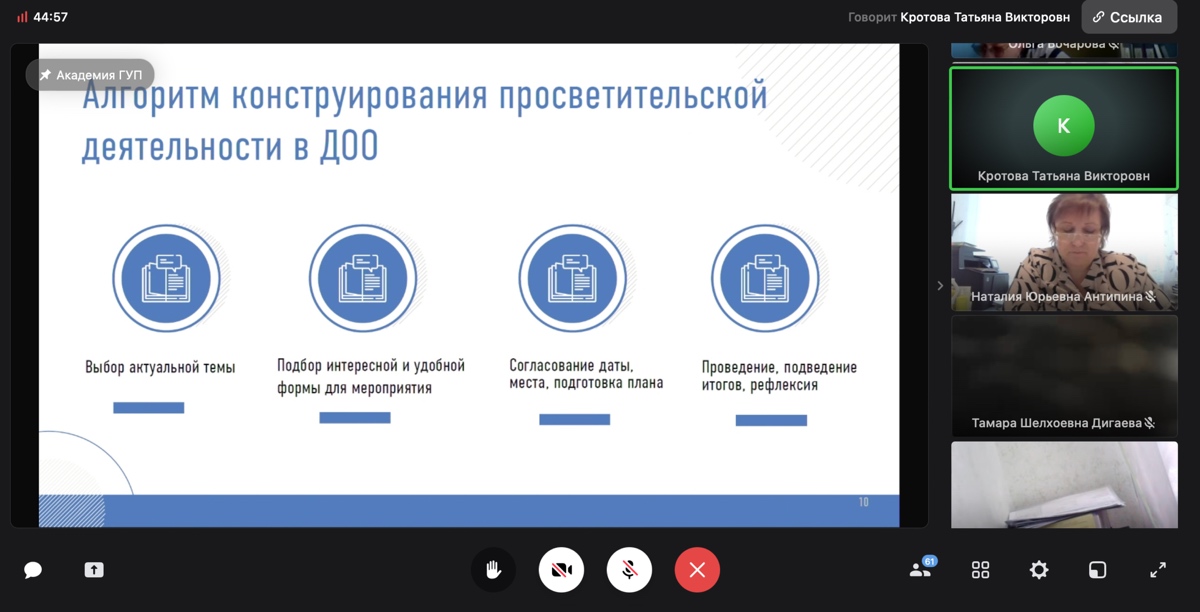Open the participants list showing 61
This screenshot has width=1200, height=612.
tap(920, 570)
